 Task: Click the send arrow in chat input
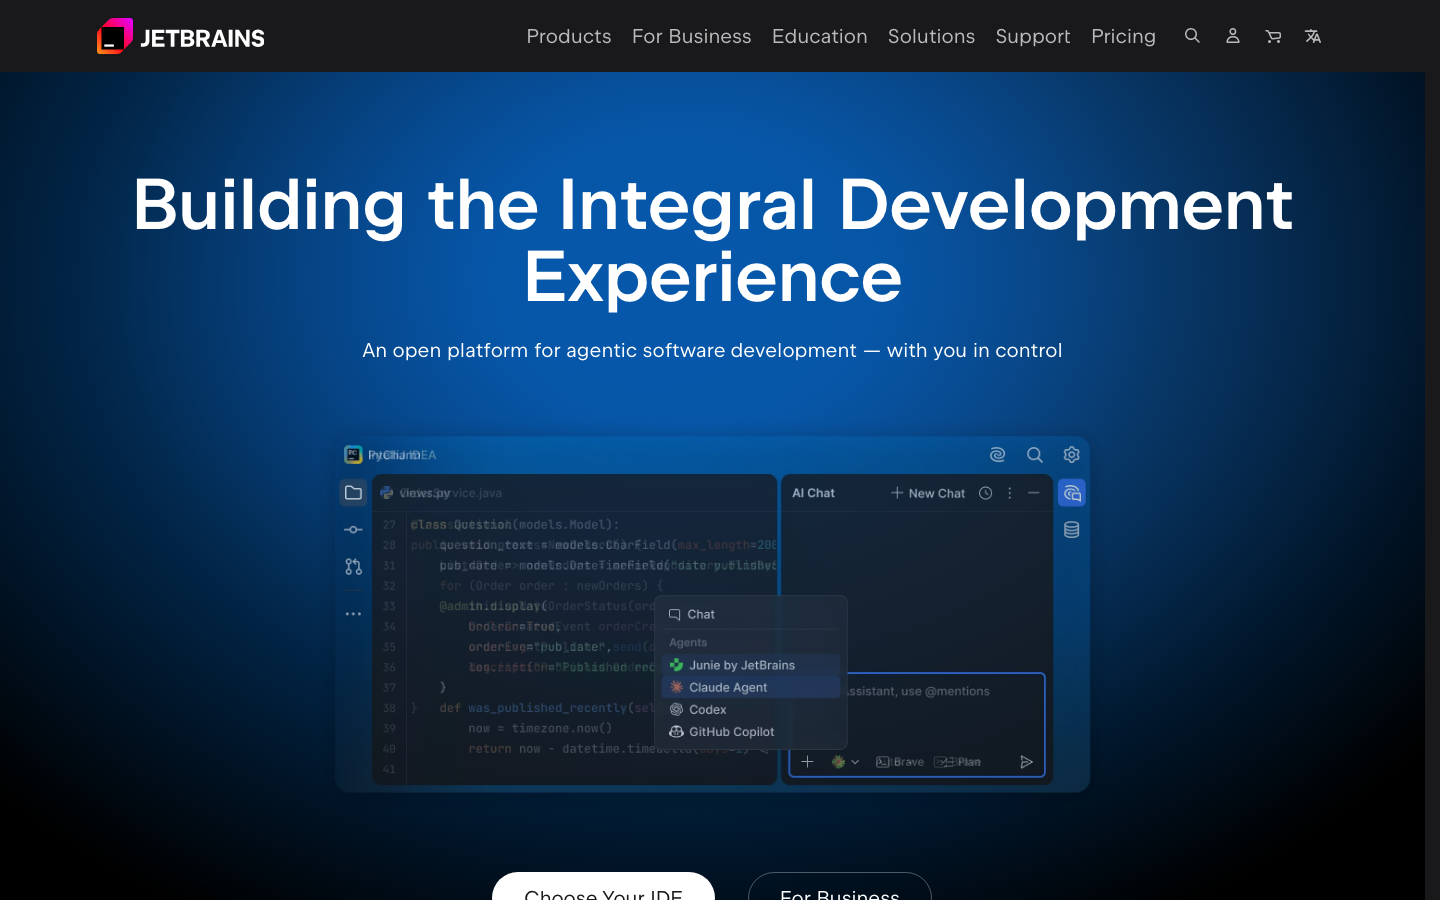(x=1026, y=762)
